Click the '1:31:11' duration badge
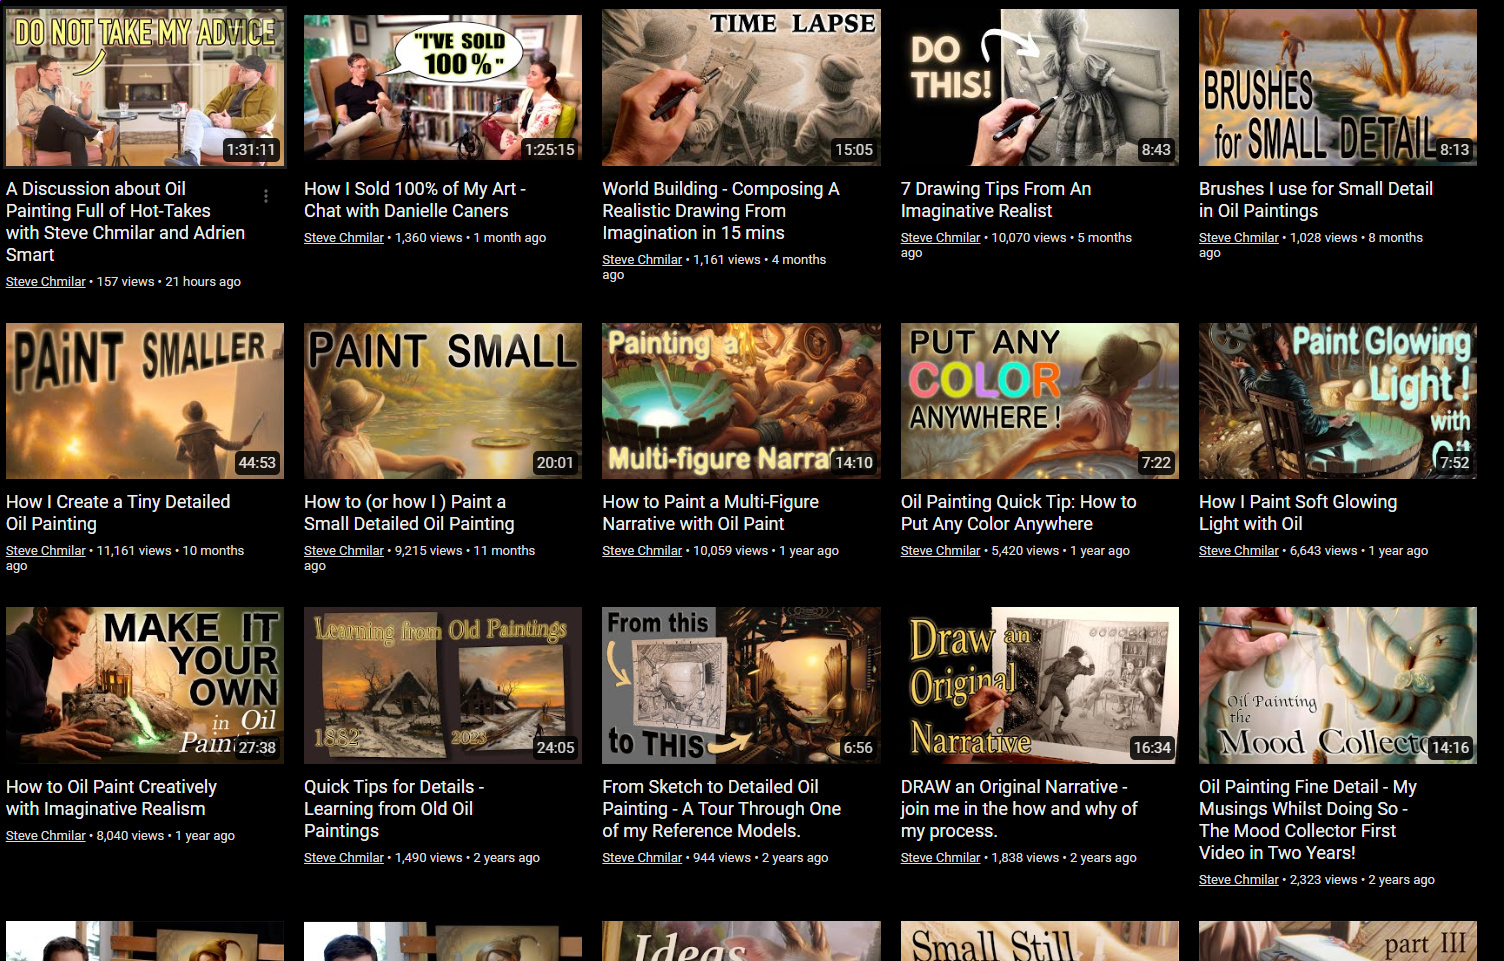Viewport: 1504px width, 961px height. 251,150
